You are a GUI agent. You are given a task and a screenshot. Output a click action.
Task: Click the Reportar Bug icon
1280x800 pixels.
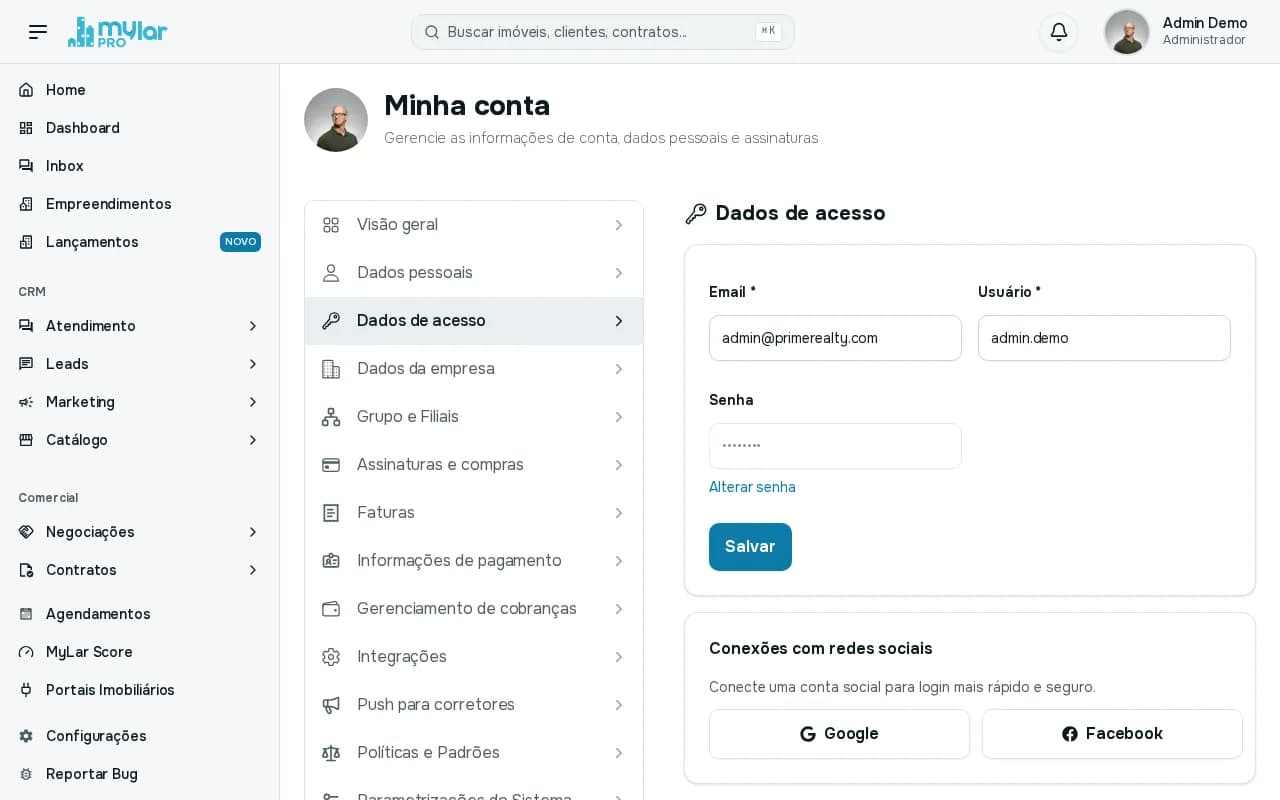[x=26, y=774]
